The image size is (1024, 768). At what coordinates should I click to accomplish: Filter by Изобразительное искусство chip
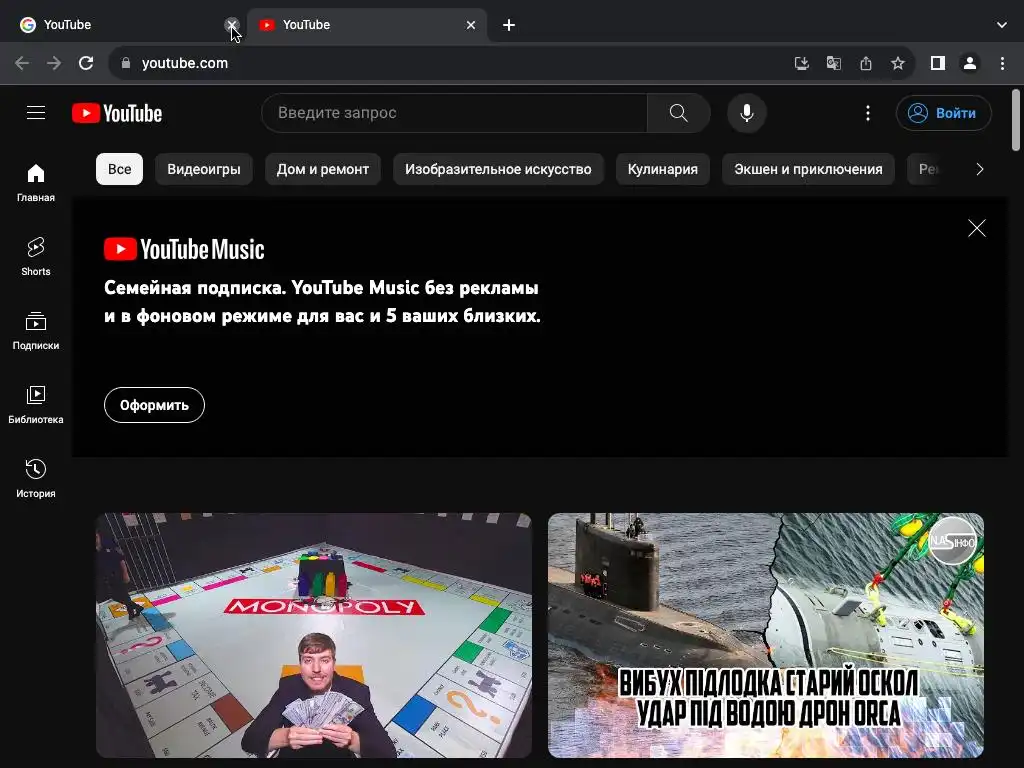(x=498, y=169)
